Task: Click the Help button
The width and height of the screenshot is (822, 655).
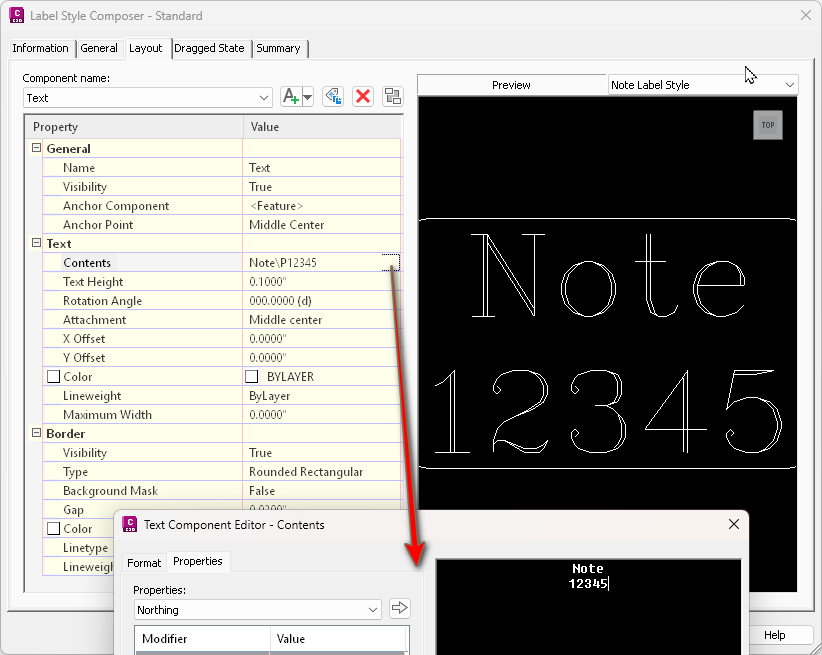Action: [x=774, y=635]
